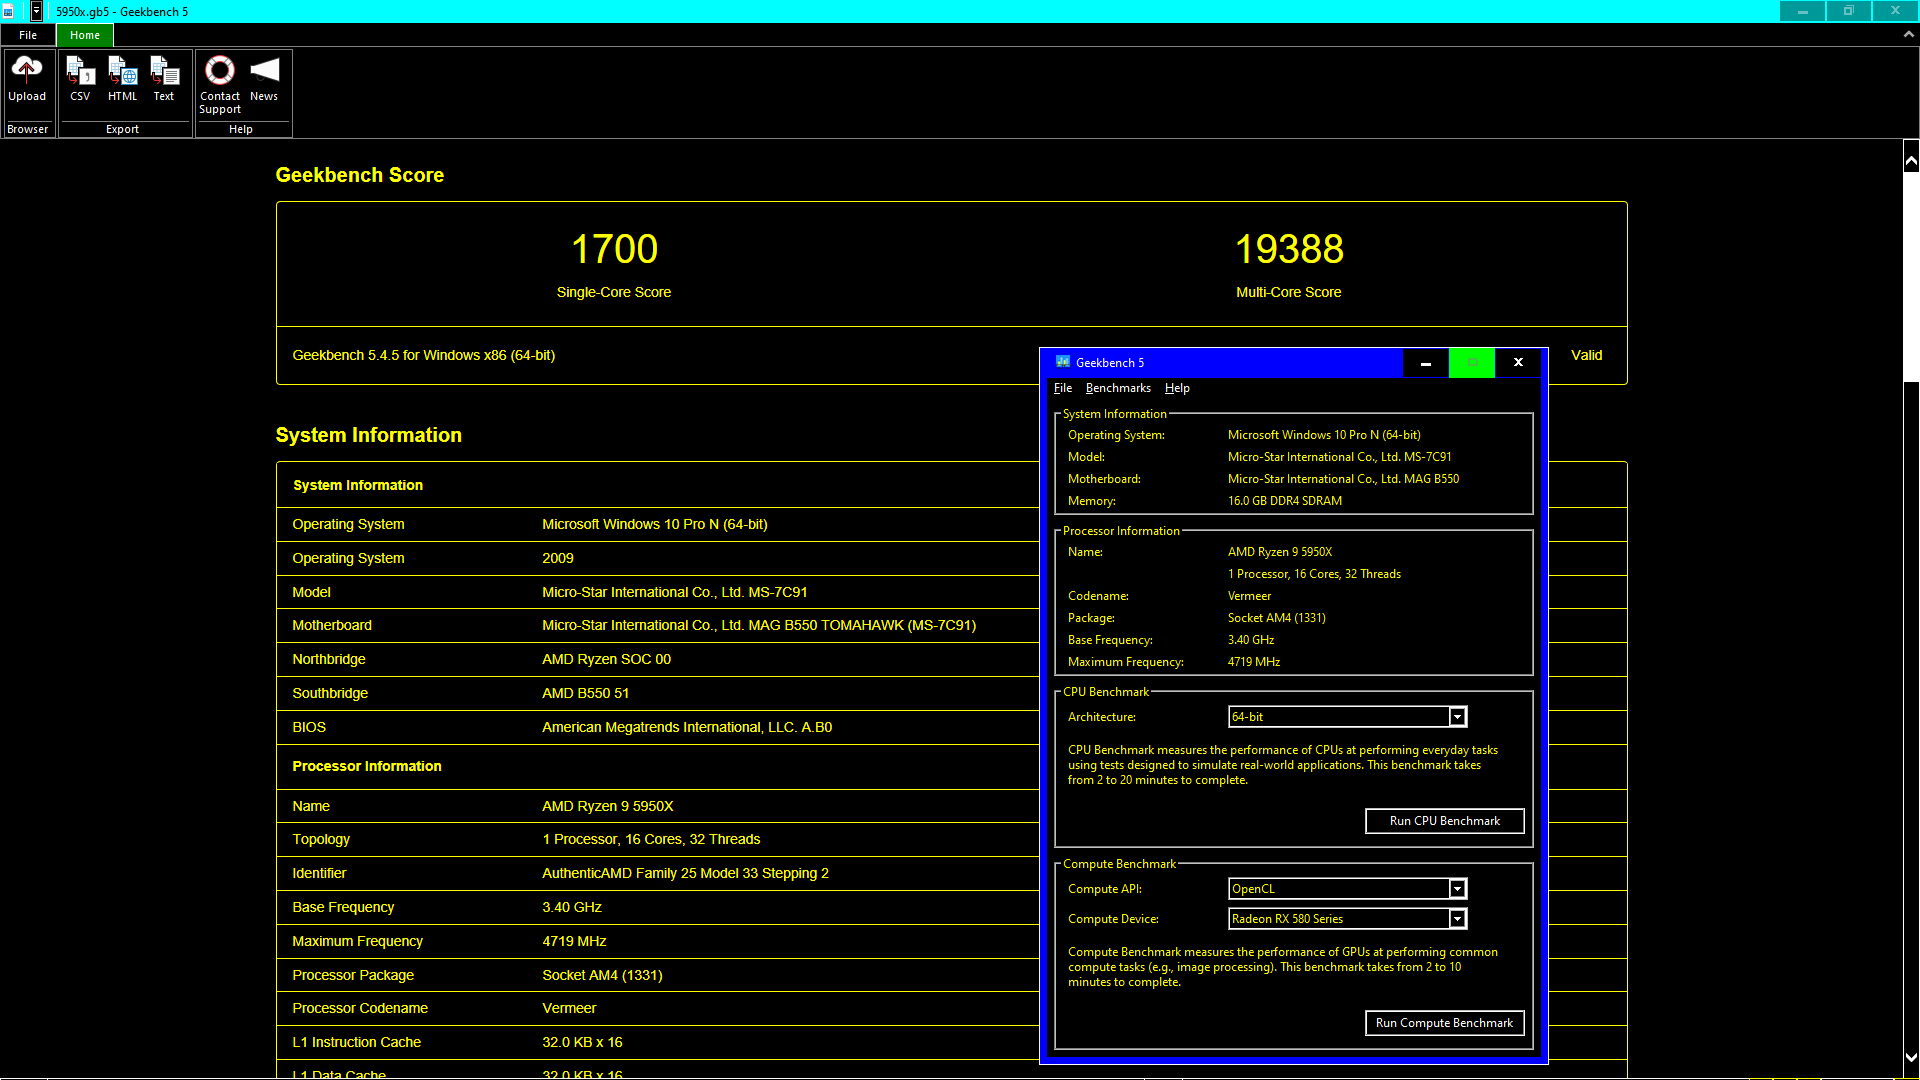Click the green maximize button of dialog

1472,363
